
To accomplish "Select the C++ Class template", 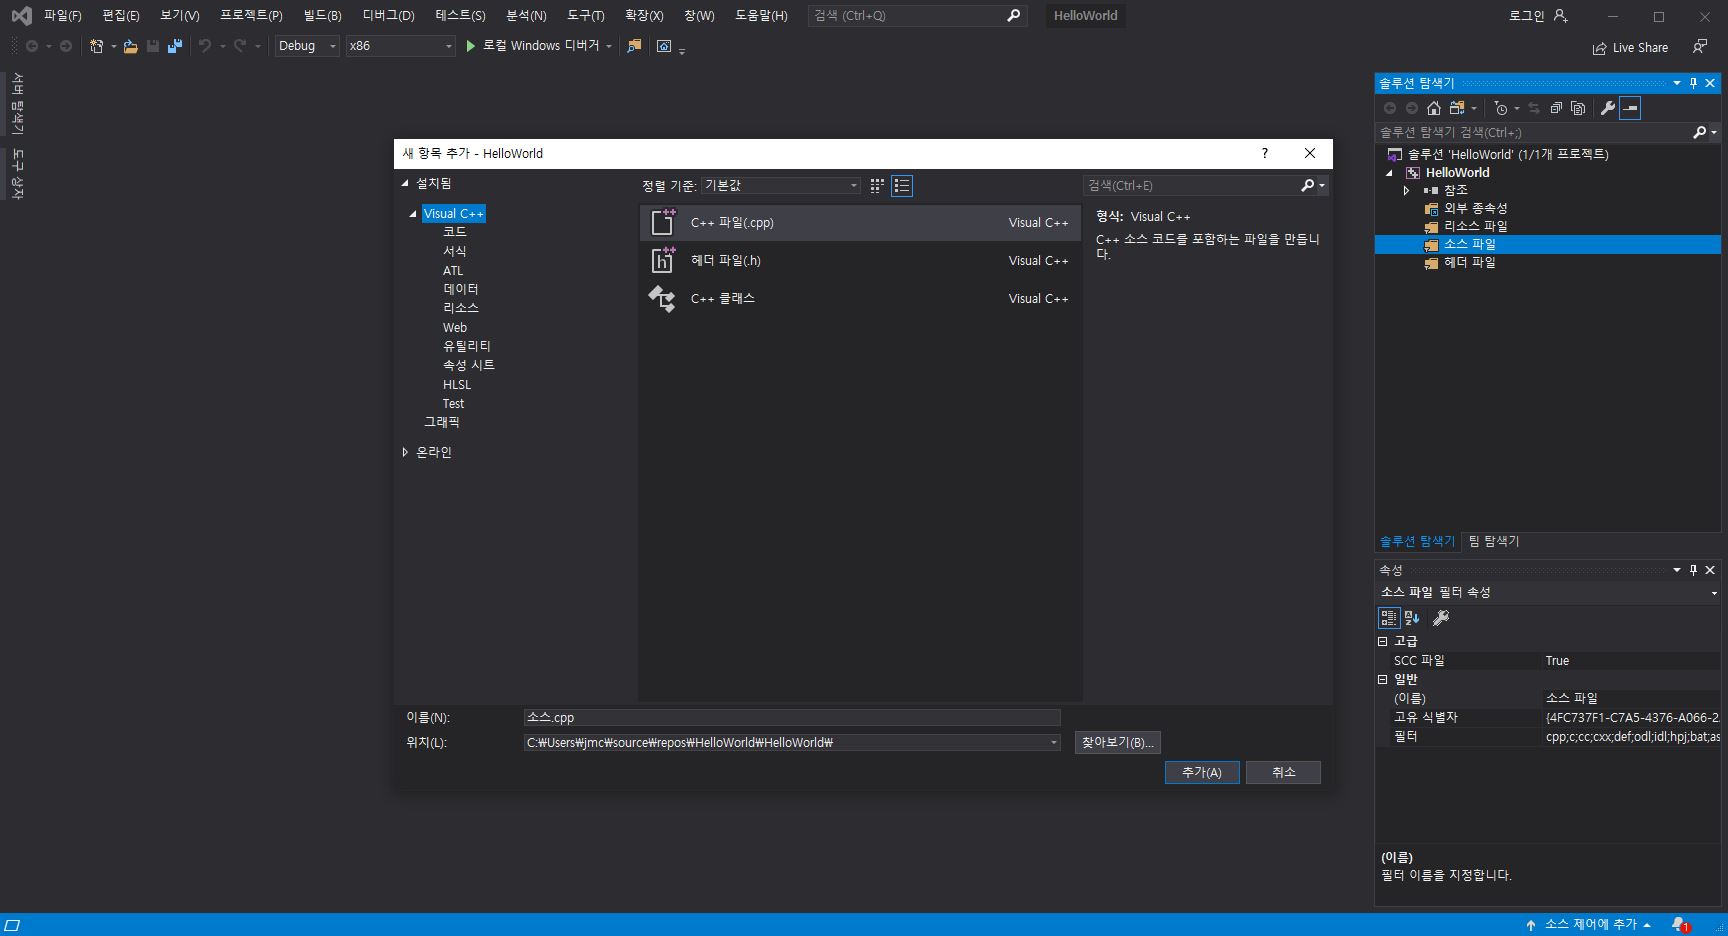I will 860,299.
